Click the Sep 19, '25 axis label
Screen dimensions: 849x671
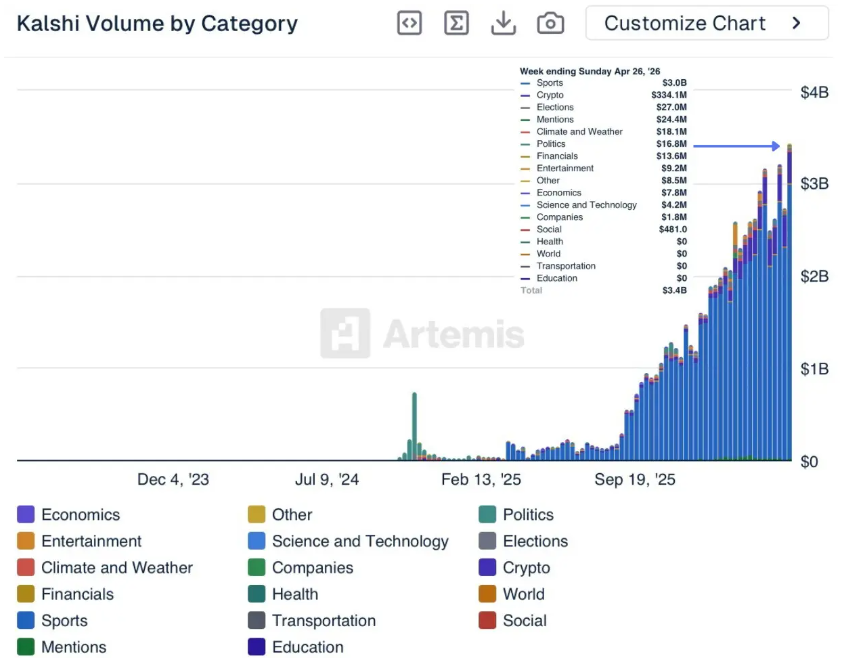coord(635,480)
